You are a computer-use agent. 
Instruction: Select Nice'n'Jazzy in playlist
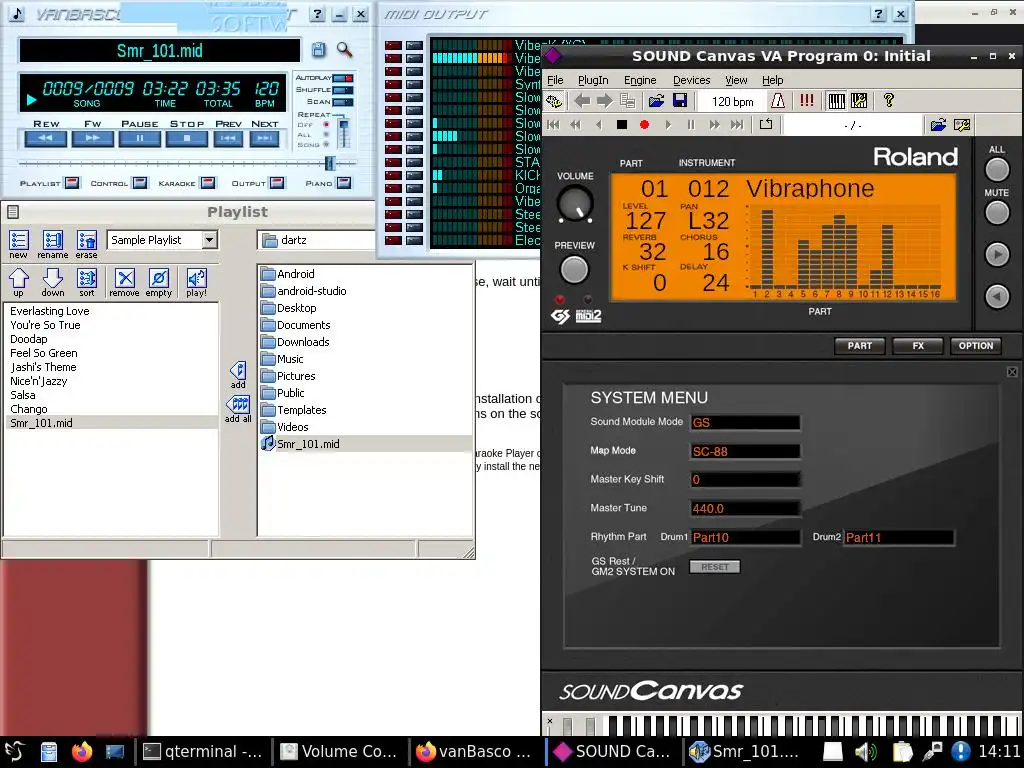(39, 381)
